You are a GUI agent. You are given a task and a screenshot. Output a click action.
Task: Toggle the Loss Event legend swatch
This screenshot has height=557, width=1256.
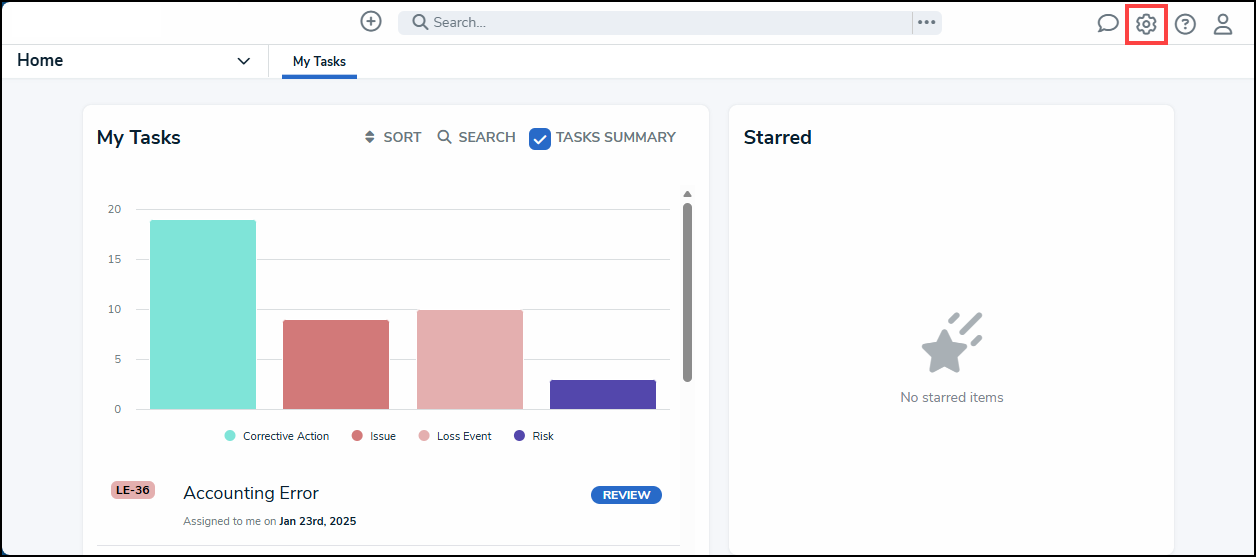(x=424, y=436)
